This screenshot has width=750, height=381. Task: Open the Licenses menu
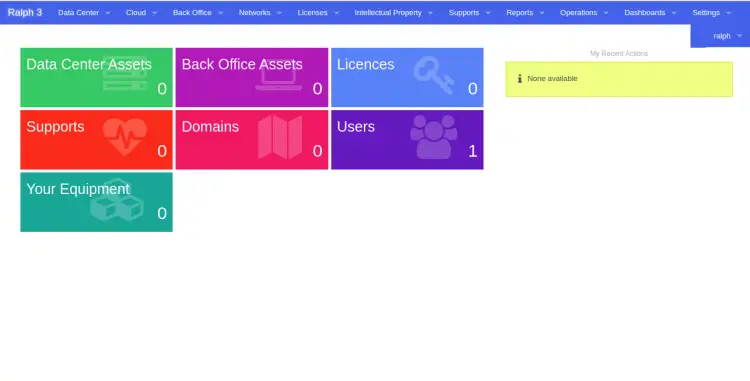pos(318,12)
